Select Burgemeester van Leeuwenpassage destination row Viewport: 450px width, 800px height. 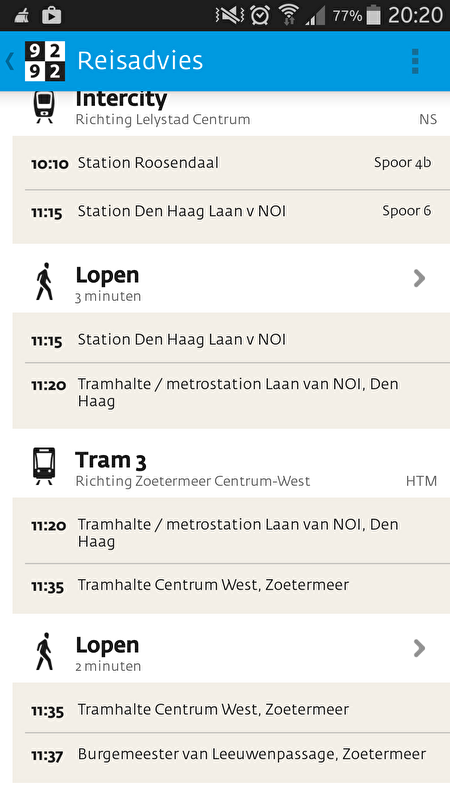tap(231, 754)
